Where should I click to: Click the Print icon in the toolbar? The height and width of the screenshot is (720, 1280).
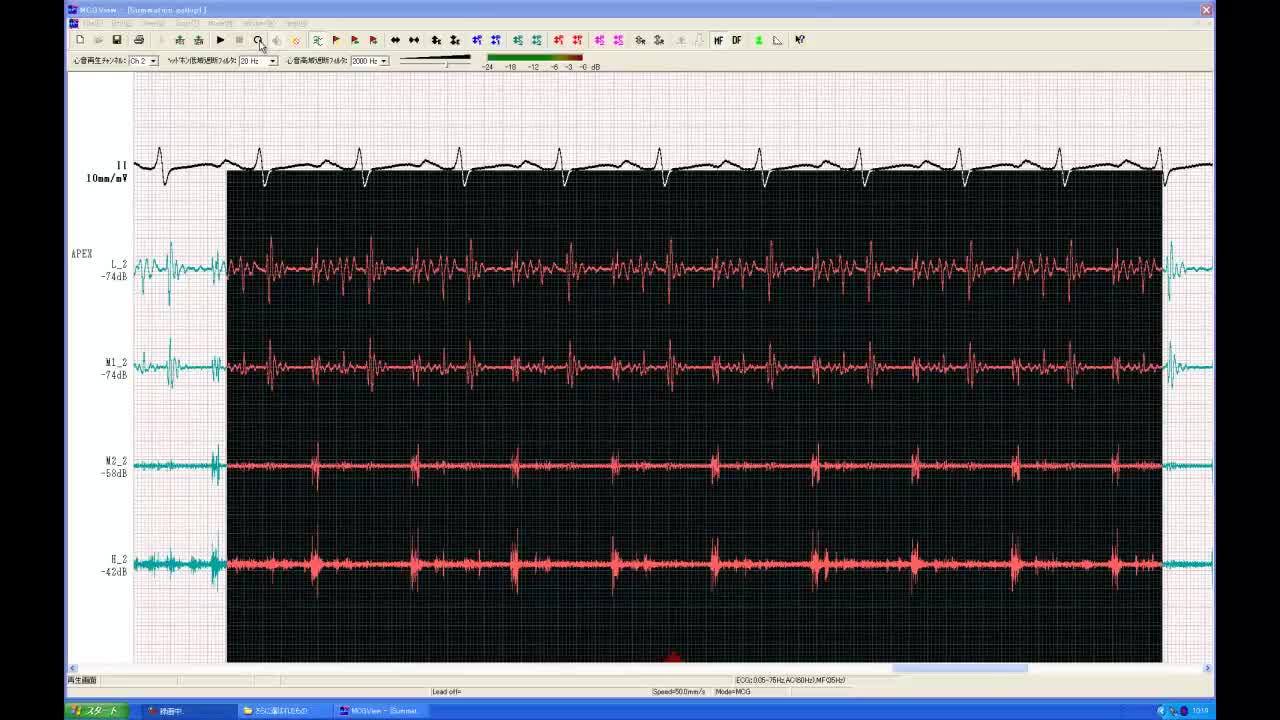point(139,40)
